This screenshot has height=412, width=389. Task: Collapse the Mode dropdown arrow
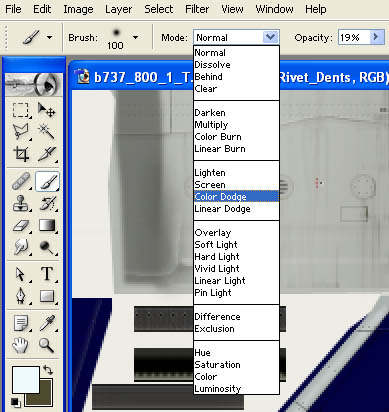pyautogui.click(x=270, y=37)
